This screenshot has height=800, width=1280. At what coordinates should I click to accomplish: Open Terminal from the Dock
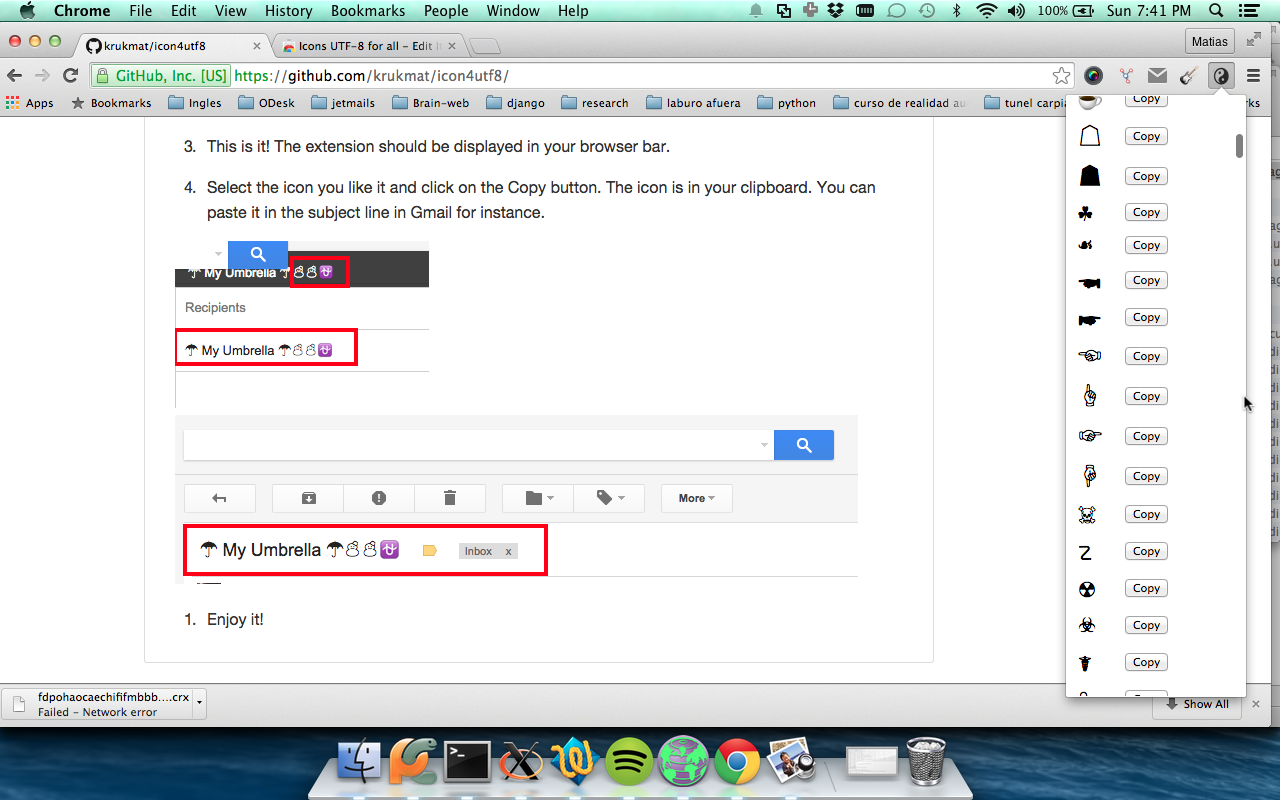[x=467, y=764]
